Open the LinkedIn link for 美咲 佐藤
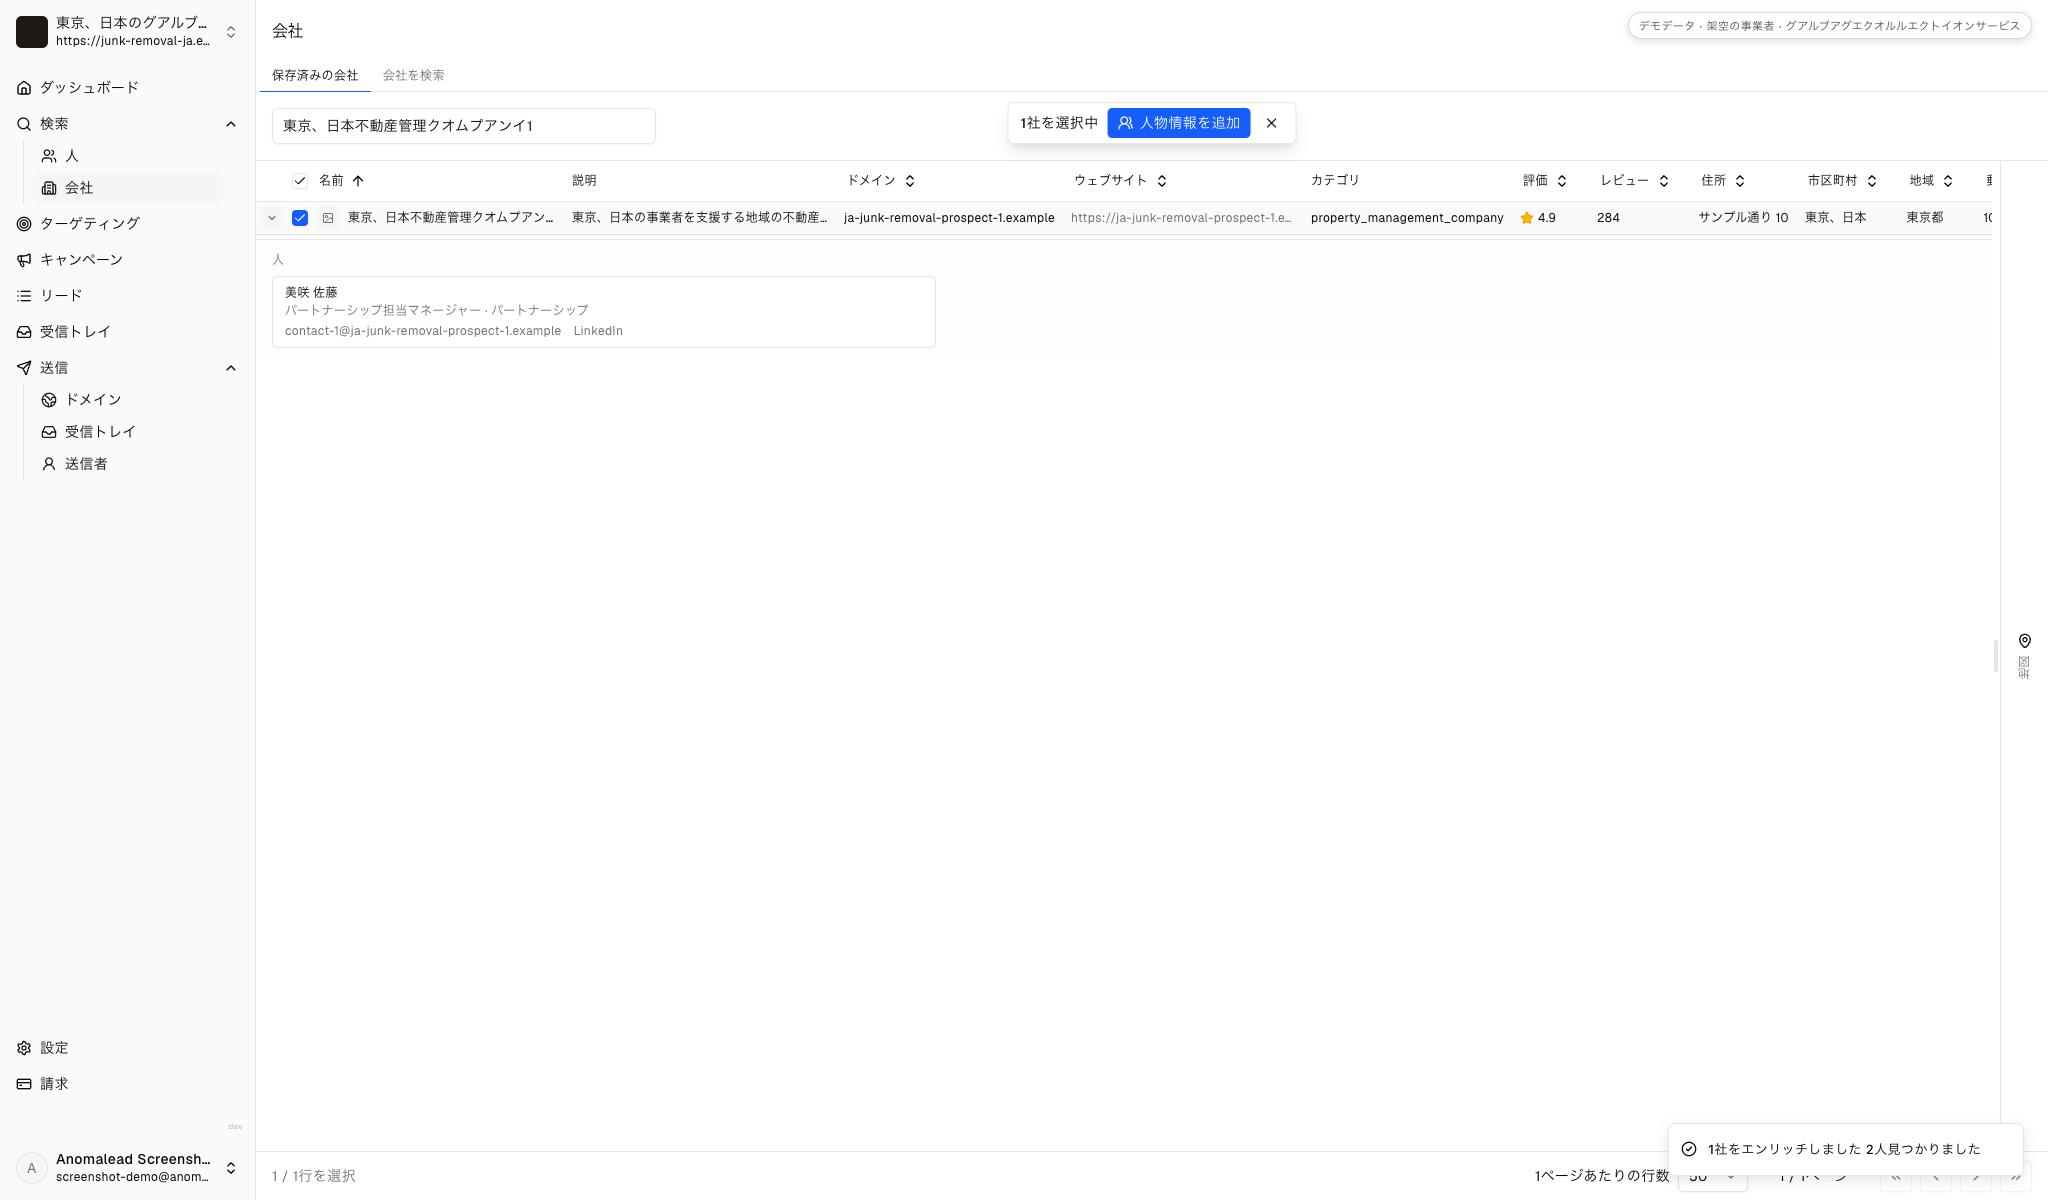 pyautogui.click(x=598, y=331)
